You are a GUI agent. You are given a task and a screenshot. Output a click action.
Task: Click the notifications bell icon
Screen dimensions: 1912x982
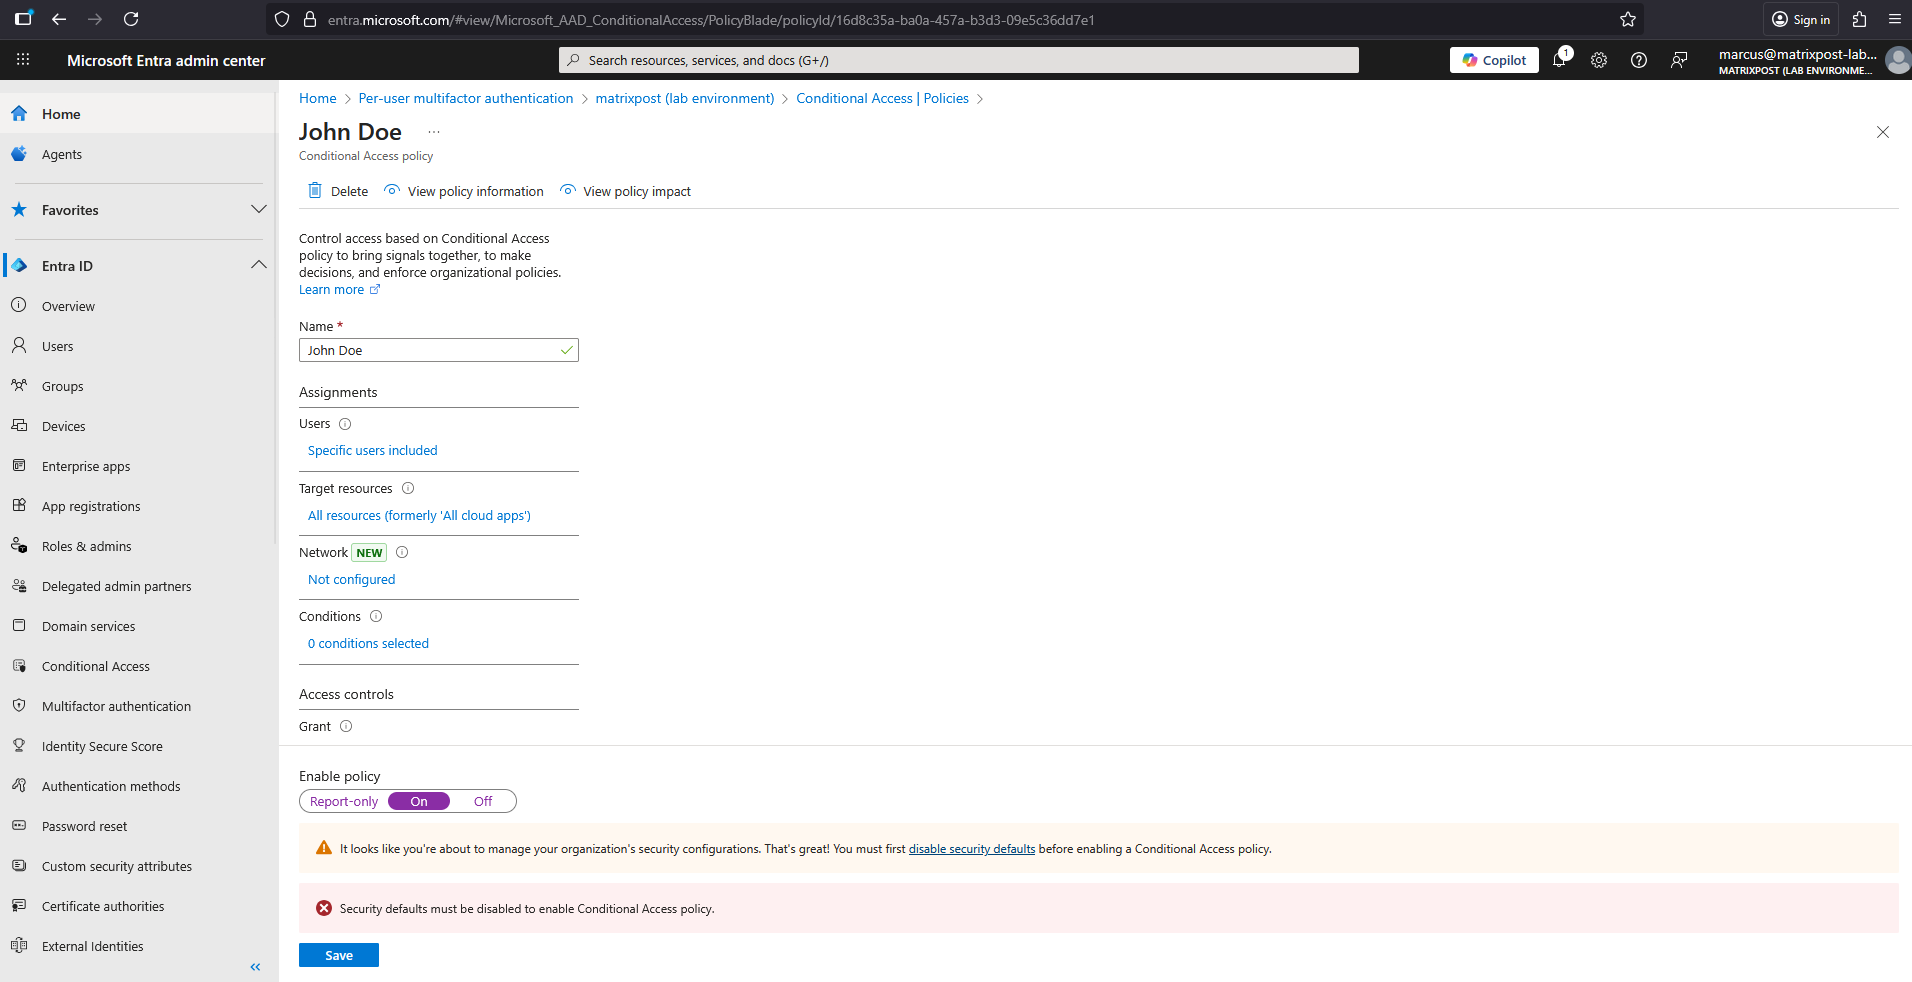(x=1559, y=60)
